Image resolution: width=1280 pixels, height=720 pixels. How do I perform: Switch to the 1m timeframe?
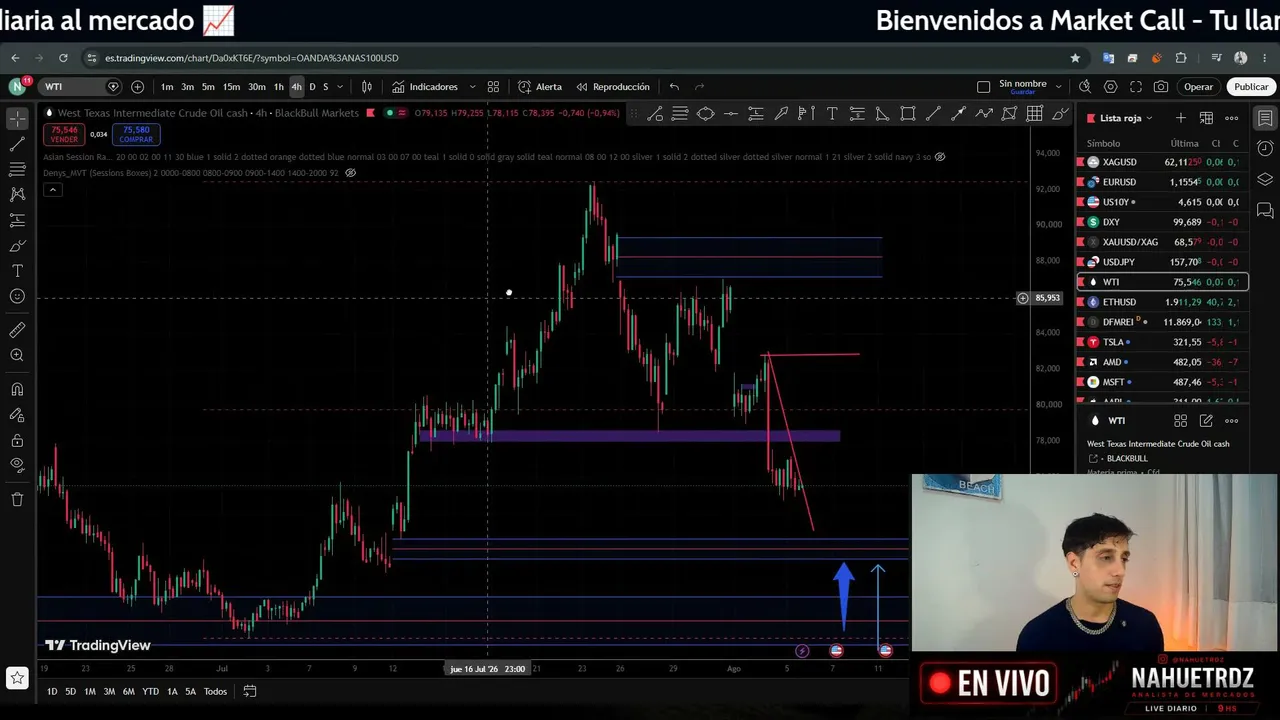click(167, 87)
